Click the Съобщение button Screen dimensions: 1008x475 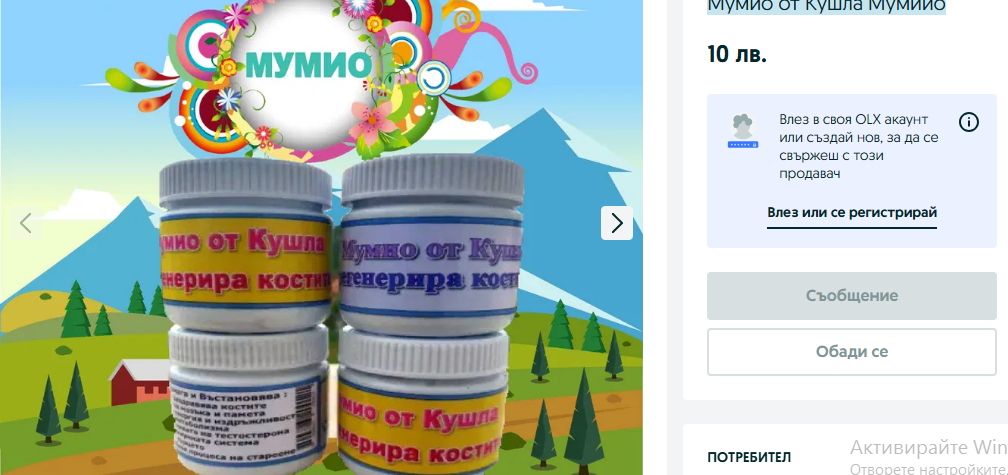click(852, 296)
